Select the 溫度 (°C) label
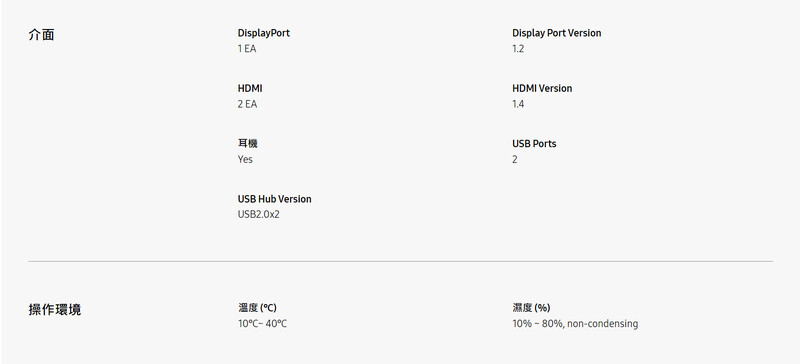 tap(257, 308)
